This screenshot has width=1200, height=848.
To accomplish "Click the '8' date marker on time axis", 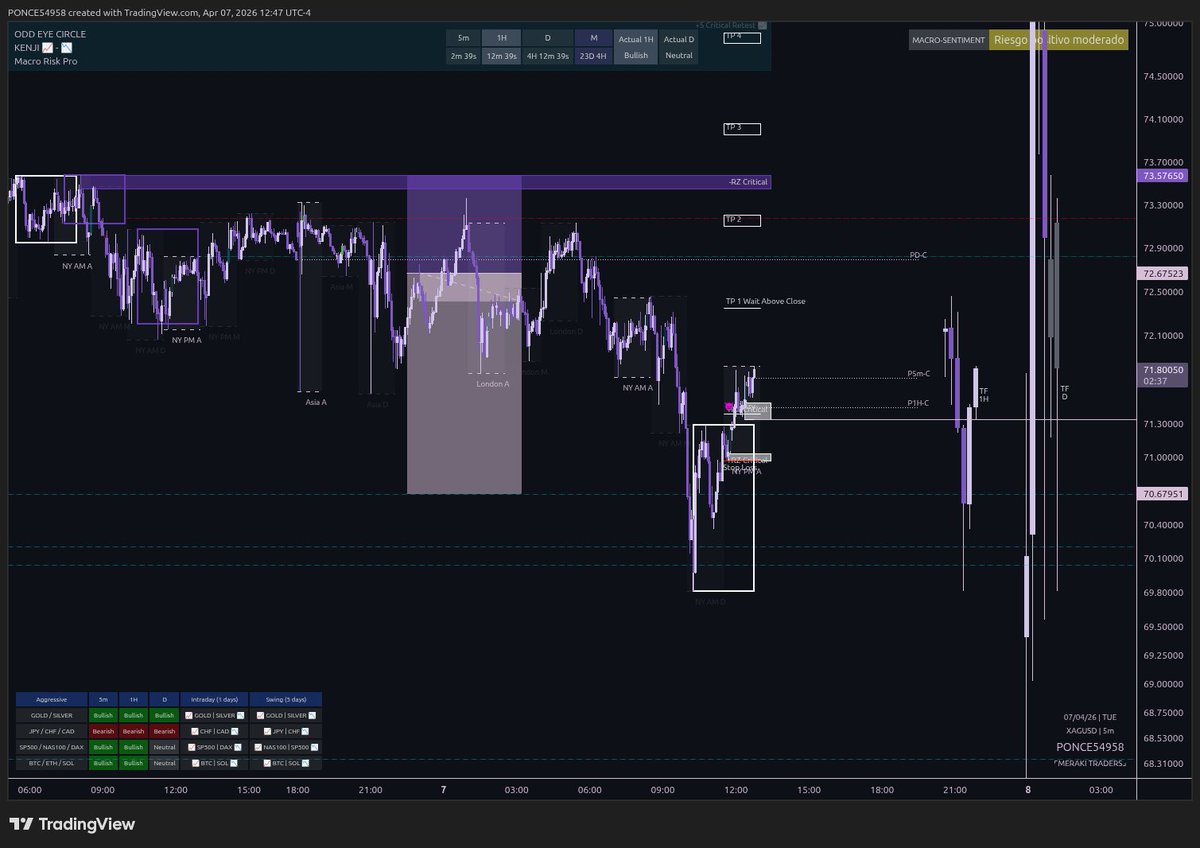I will point(1027,790).
